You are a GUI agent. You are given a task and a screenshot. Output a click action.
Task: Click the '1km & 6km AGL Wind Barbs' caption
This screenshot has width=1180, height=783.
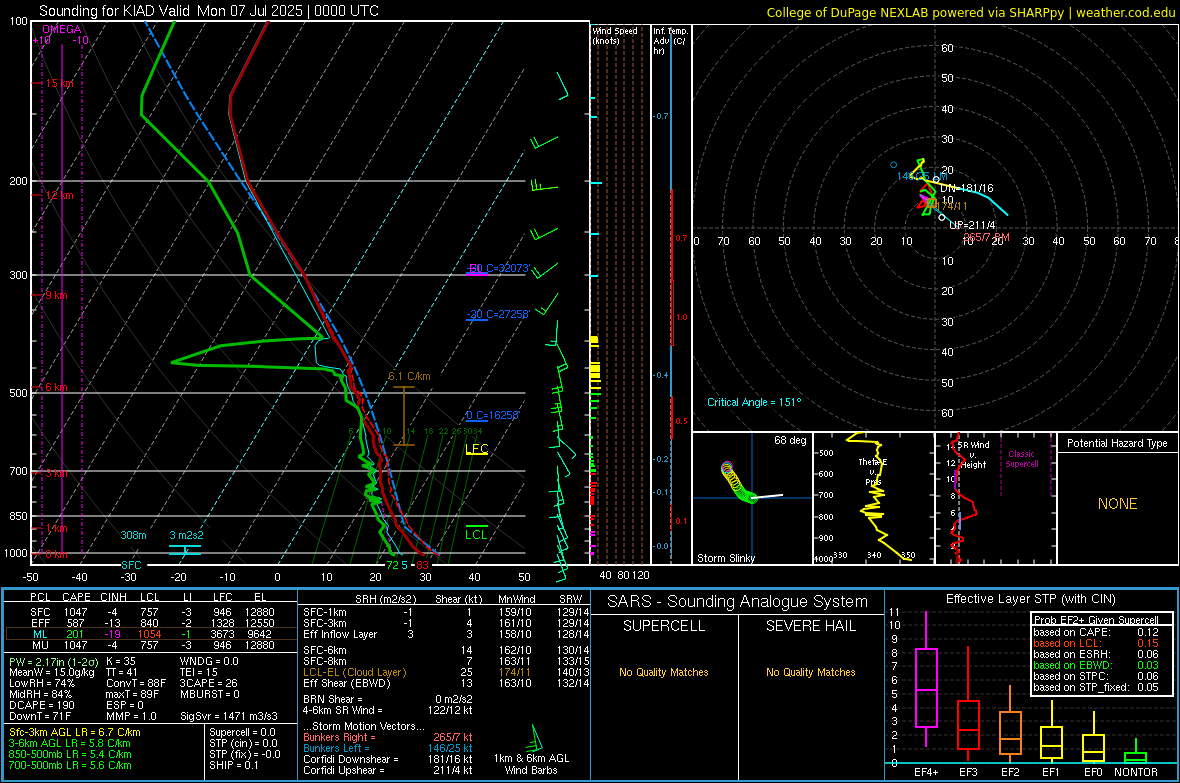click(531, 765)
